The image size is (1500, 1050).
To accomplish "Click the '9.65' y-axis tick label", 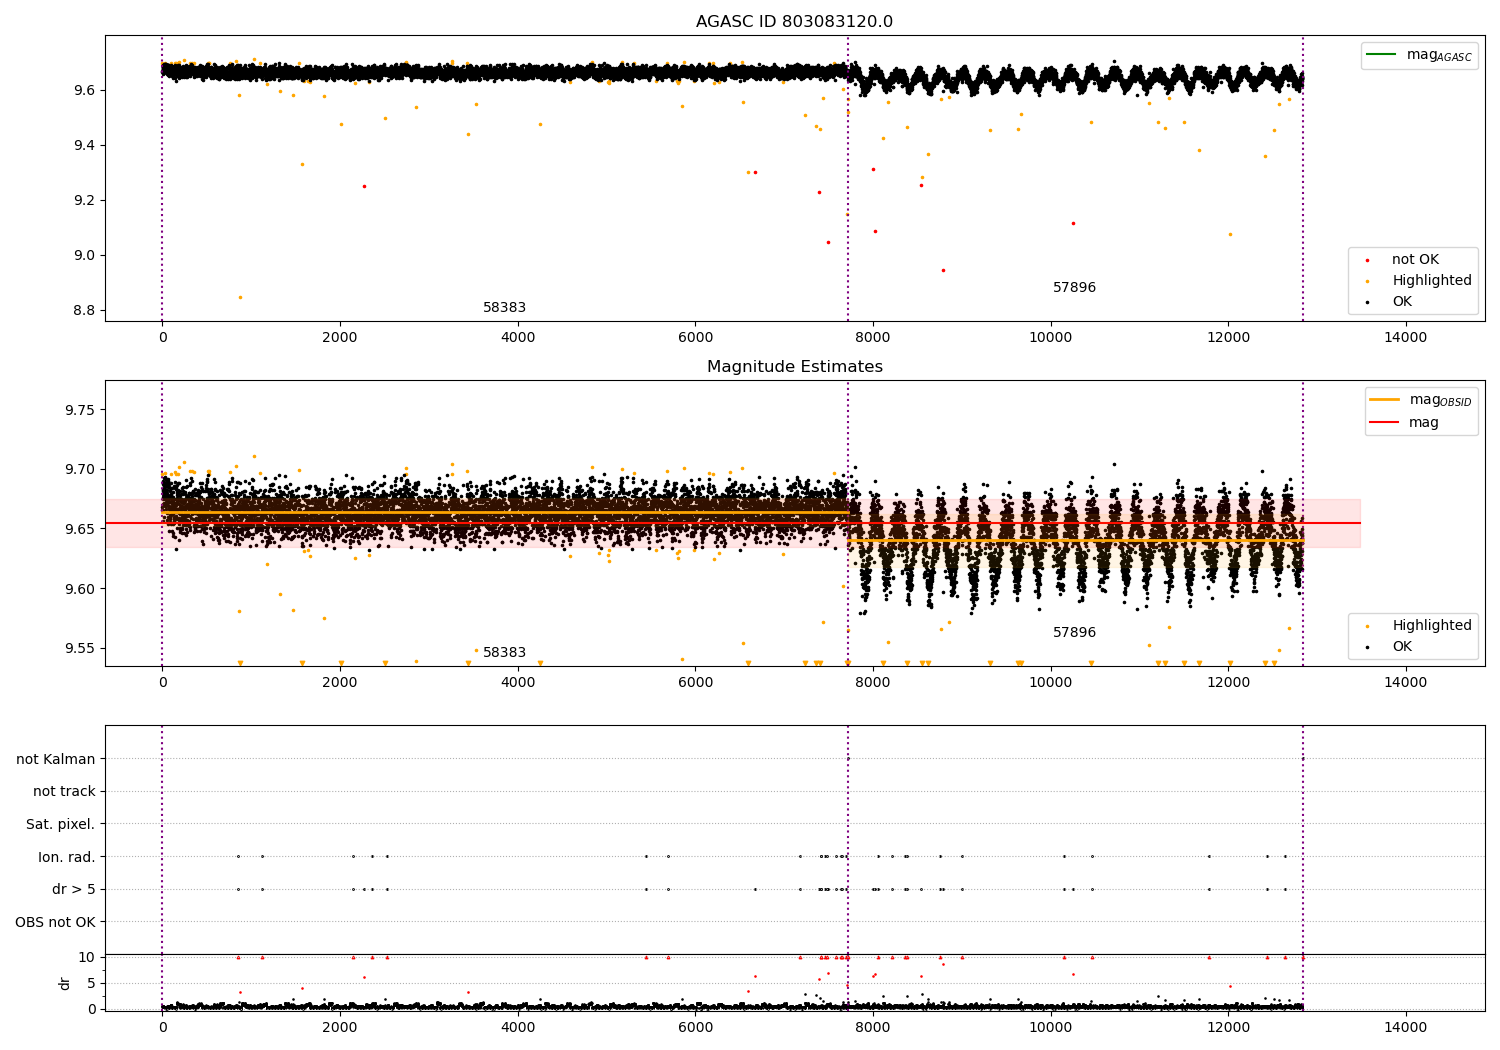I will 80,530.
